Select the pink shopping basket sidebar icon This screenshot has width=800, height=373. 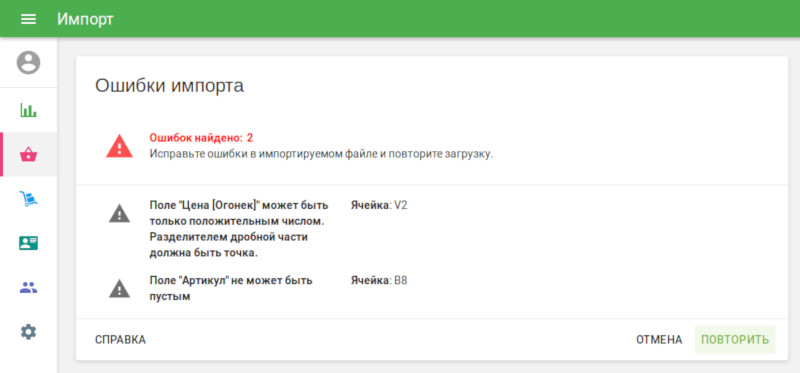pos(28,154)
